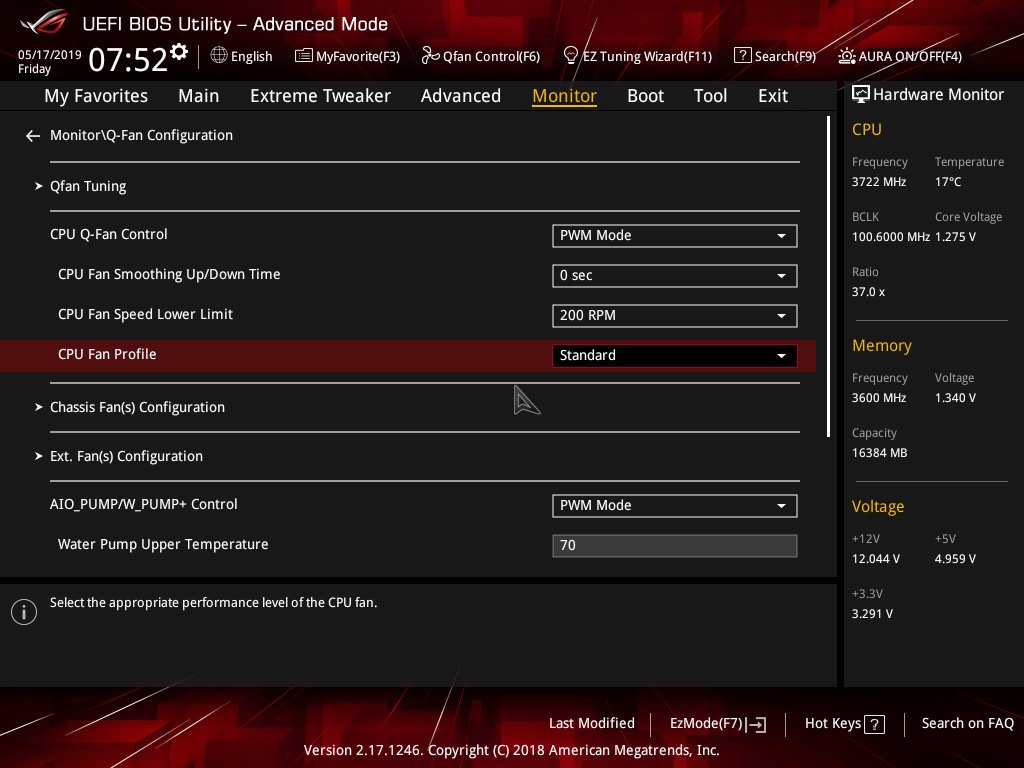Open Search(F9) question mark icon

tap(743, 56)
